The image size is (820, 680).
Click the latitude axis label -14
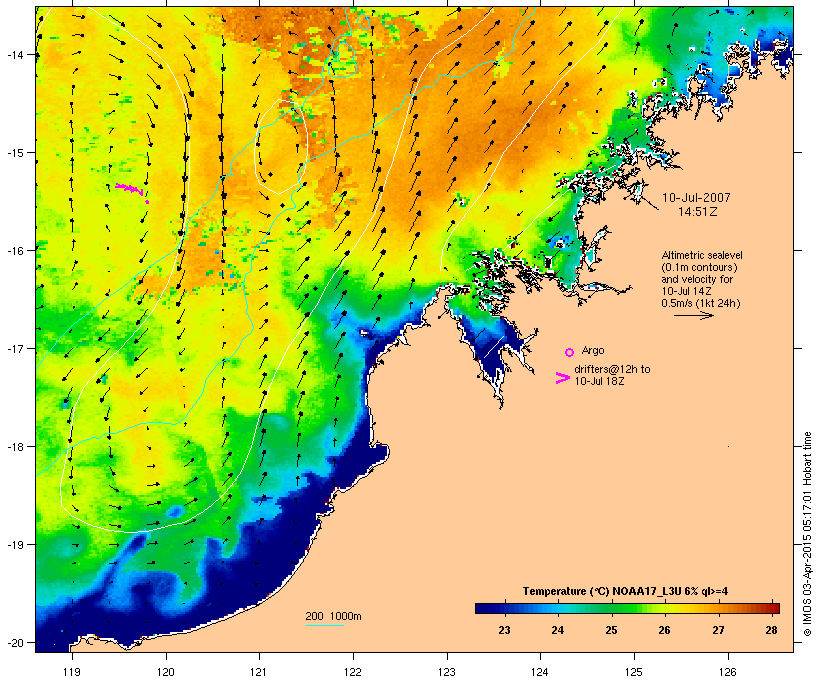(x=15, y=54)
